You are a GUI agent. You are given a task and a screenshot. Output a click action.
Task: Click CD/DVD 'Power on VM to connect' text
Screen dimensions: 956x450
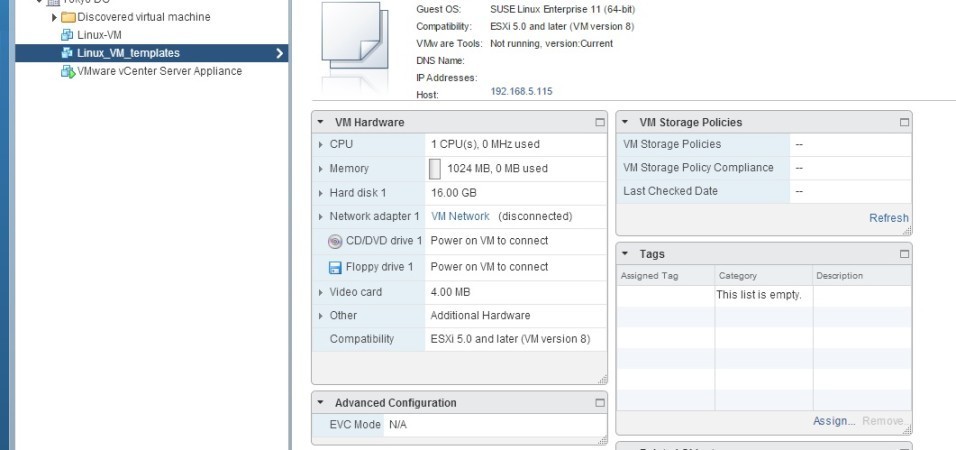tap(489, 241)
